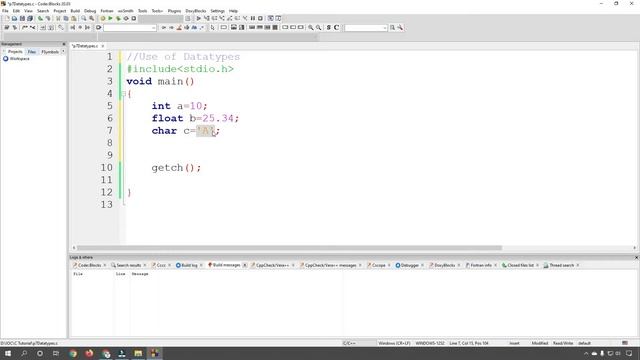This screenshot has height=360, width=640.
Task: Switch to the Debugger log tab
Action: pyautogui.click(x=410, y=265)
